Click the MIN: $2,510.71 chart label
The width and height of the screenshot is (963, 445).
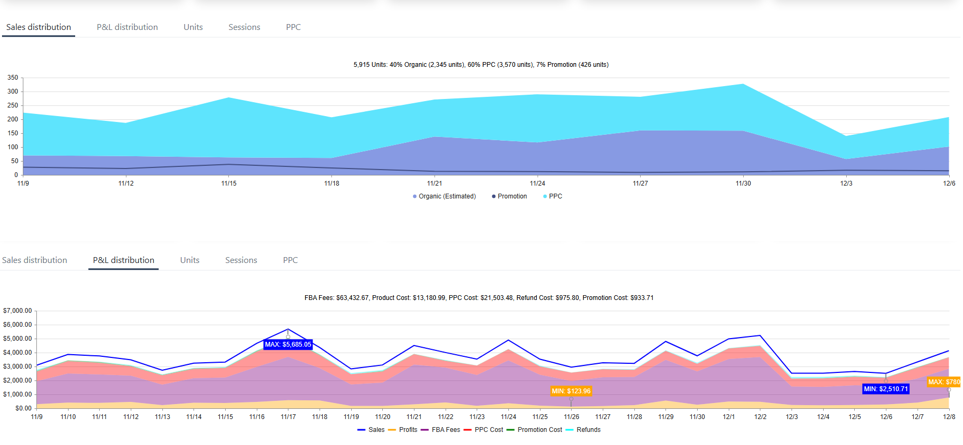coord(886,389)
